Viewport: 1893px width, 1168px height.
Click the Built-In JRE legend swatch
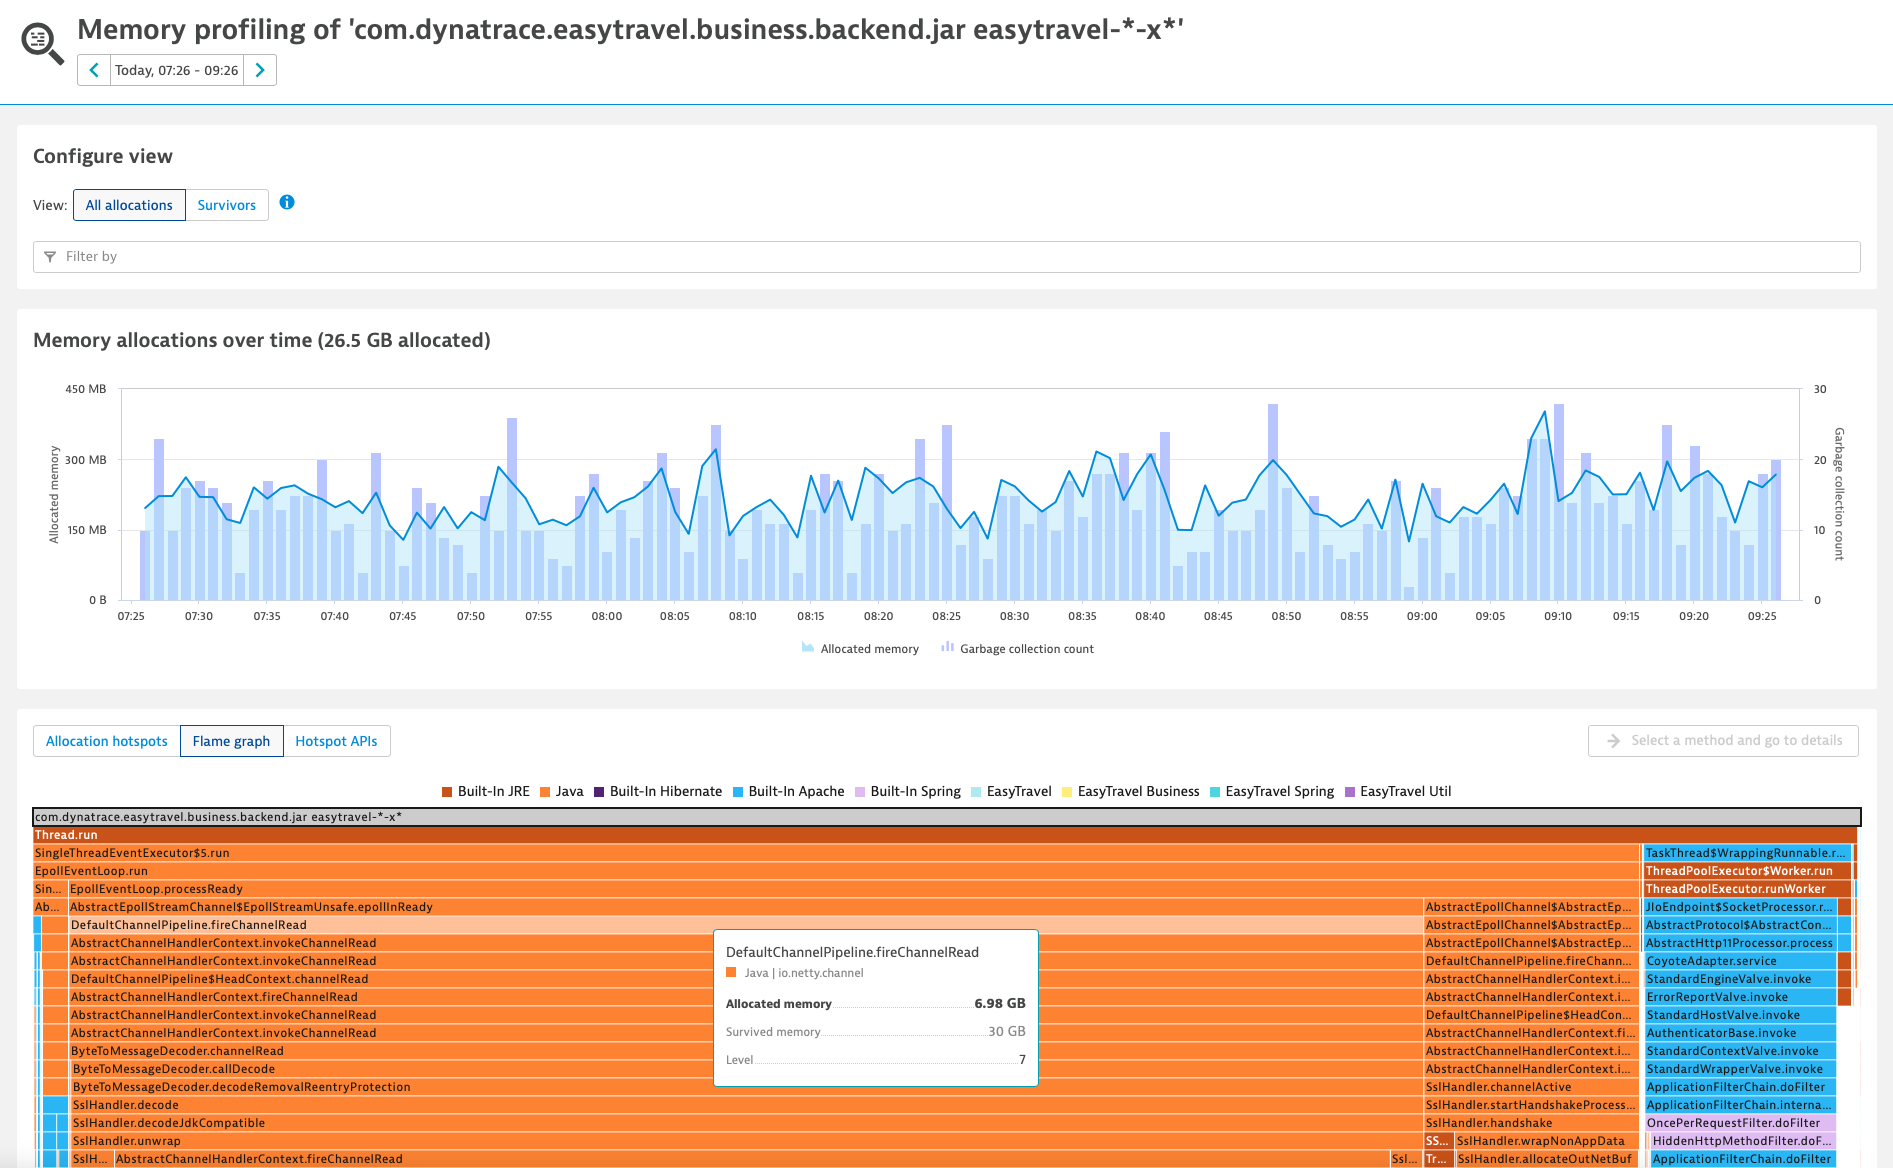point(447,792)
